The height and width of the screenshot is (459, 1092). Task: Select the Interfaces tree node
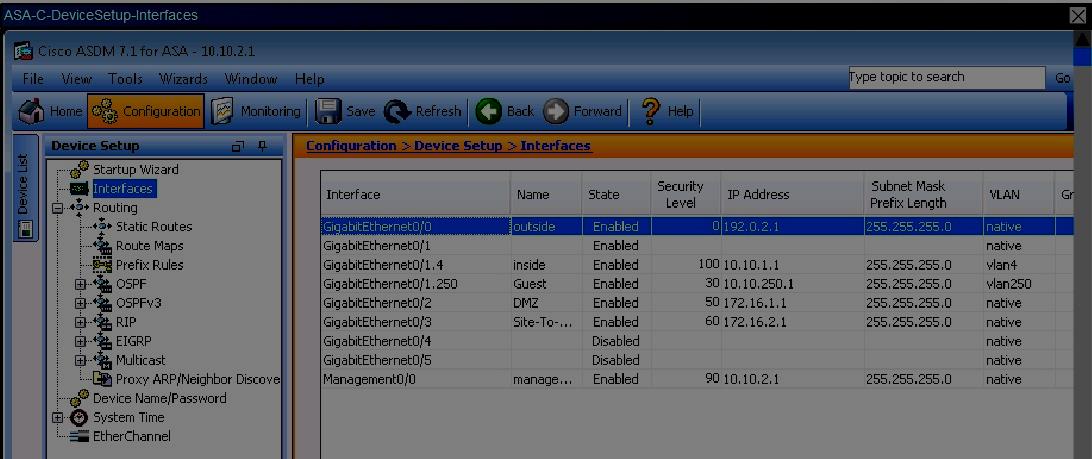tap(123, 188)
